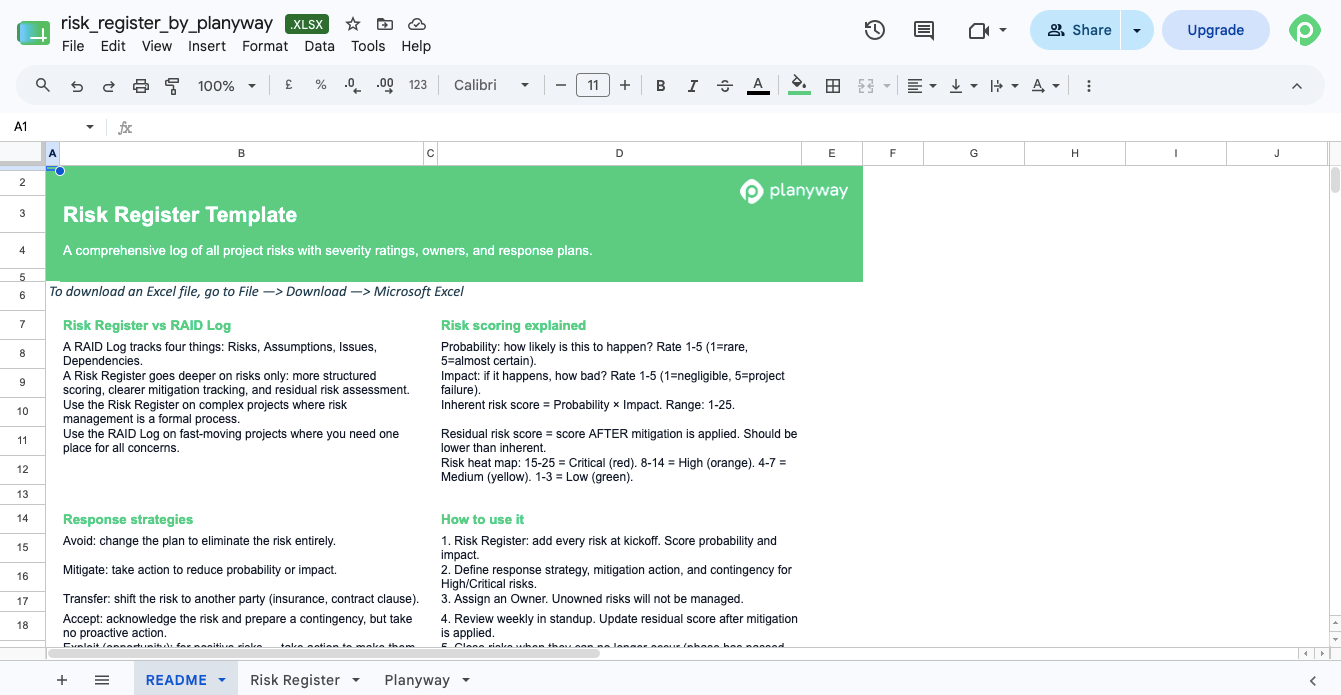The image size is (1341, 695).
Task: Open the search menus magnifier icon
Action: 43,86
